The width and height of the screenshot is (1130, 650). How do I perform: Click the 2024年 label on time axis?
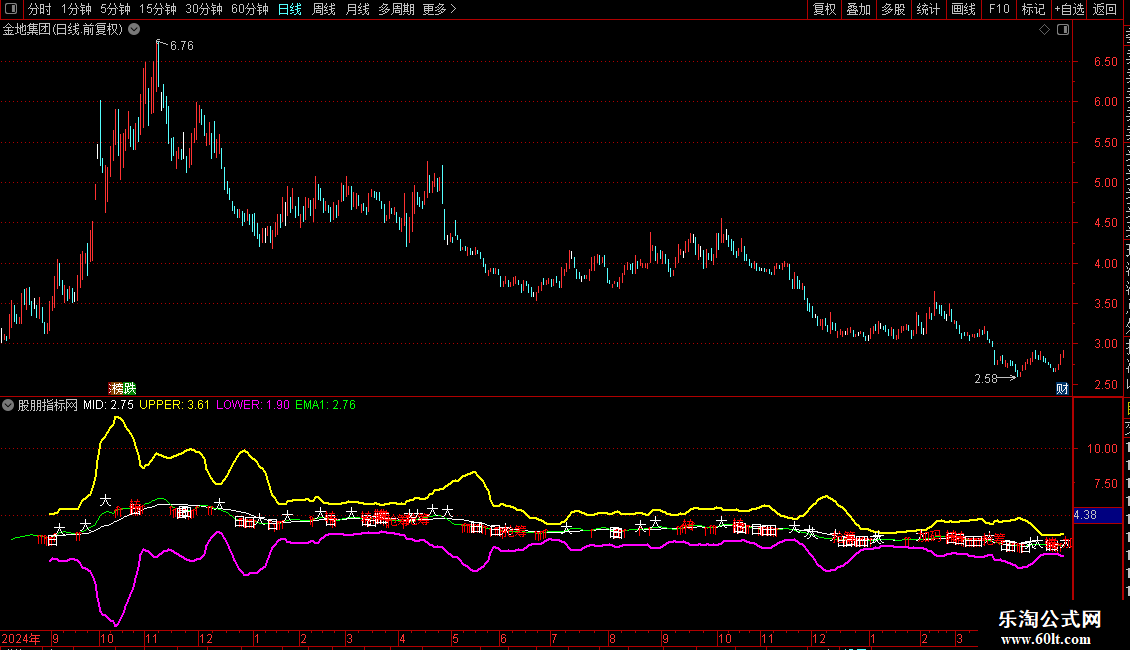[x=21, y=638]
